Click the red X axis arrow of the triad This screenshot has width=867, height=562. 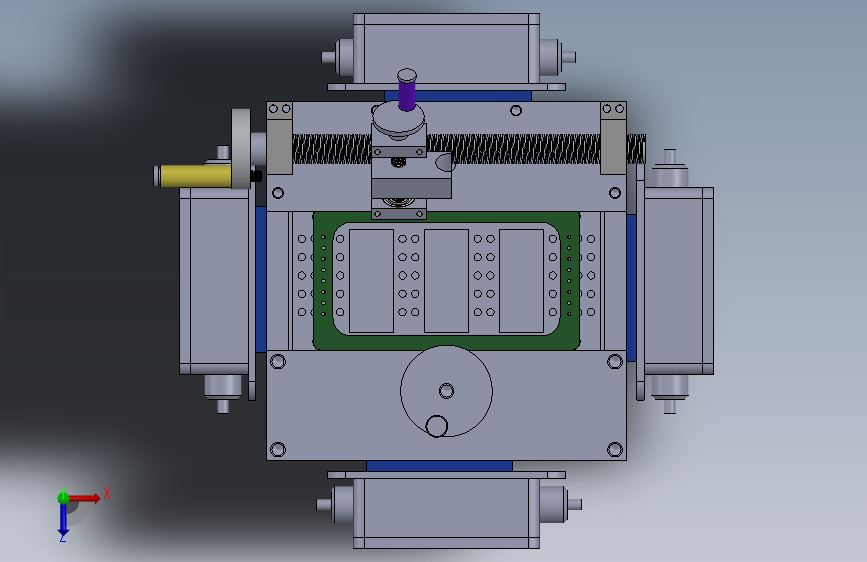click(x=84, y=498)
